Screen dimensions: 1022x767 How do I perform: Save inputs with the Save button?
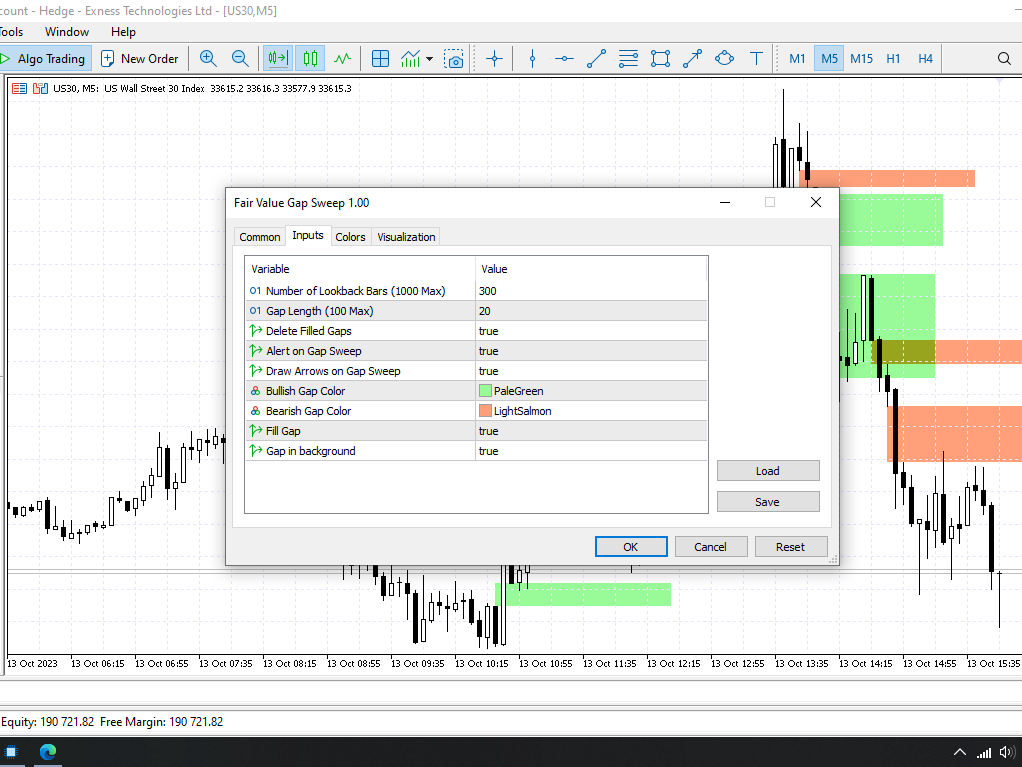point(767,501)
